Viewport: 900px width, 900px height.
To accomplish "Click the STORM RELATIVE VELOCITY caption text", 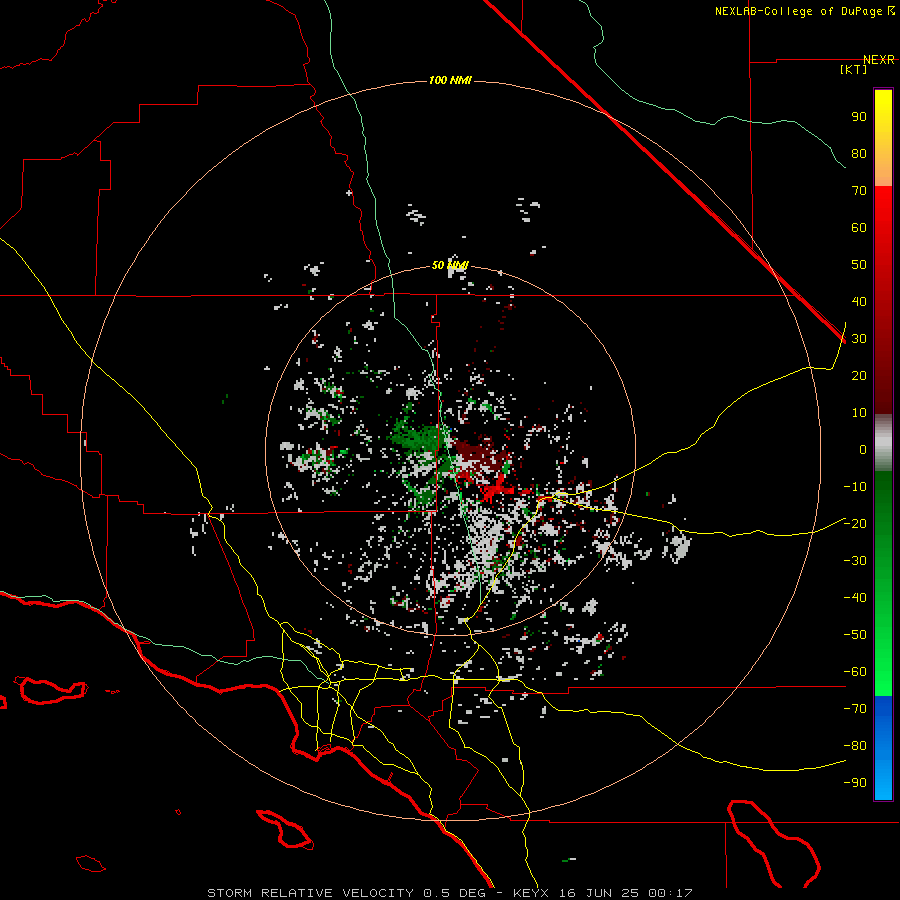I will (x=310, y=893).
